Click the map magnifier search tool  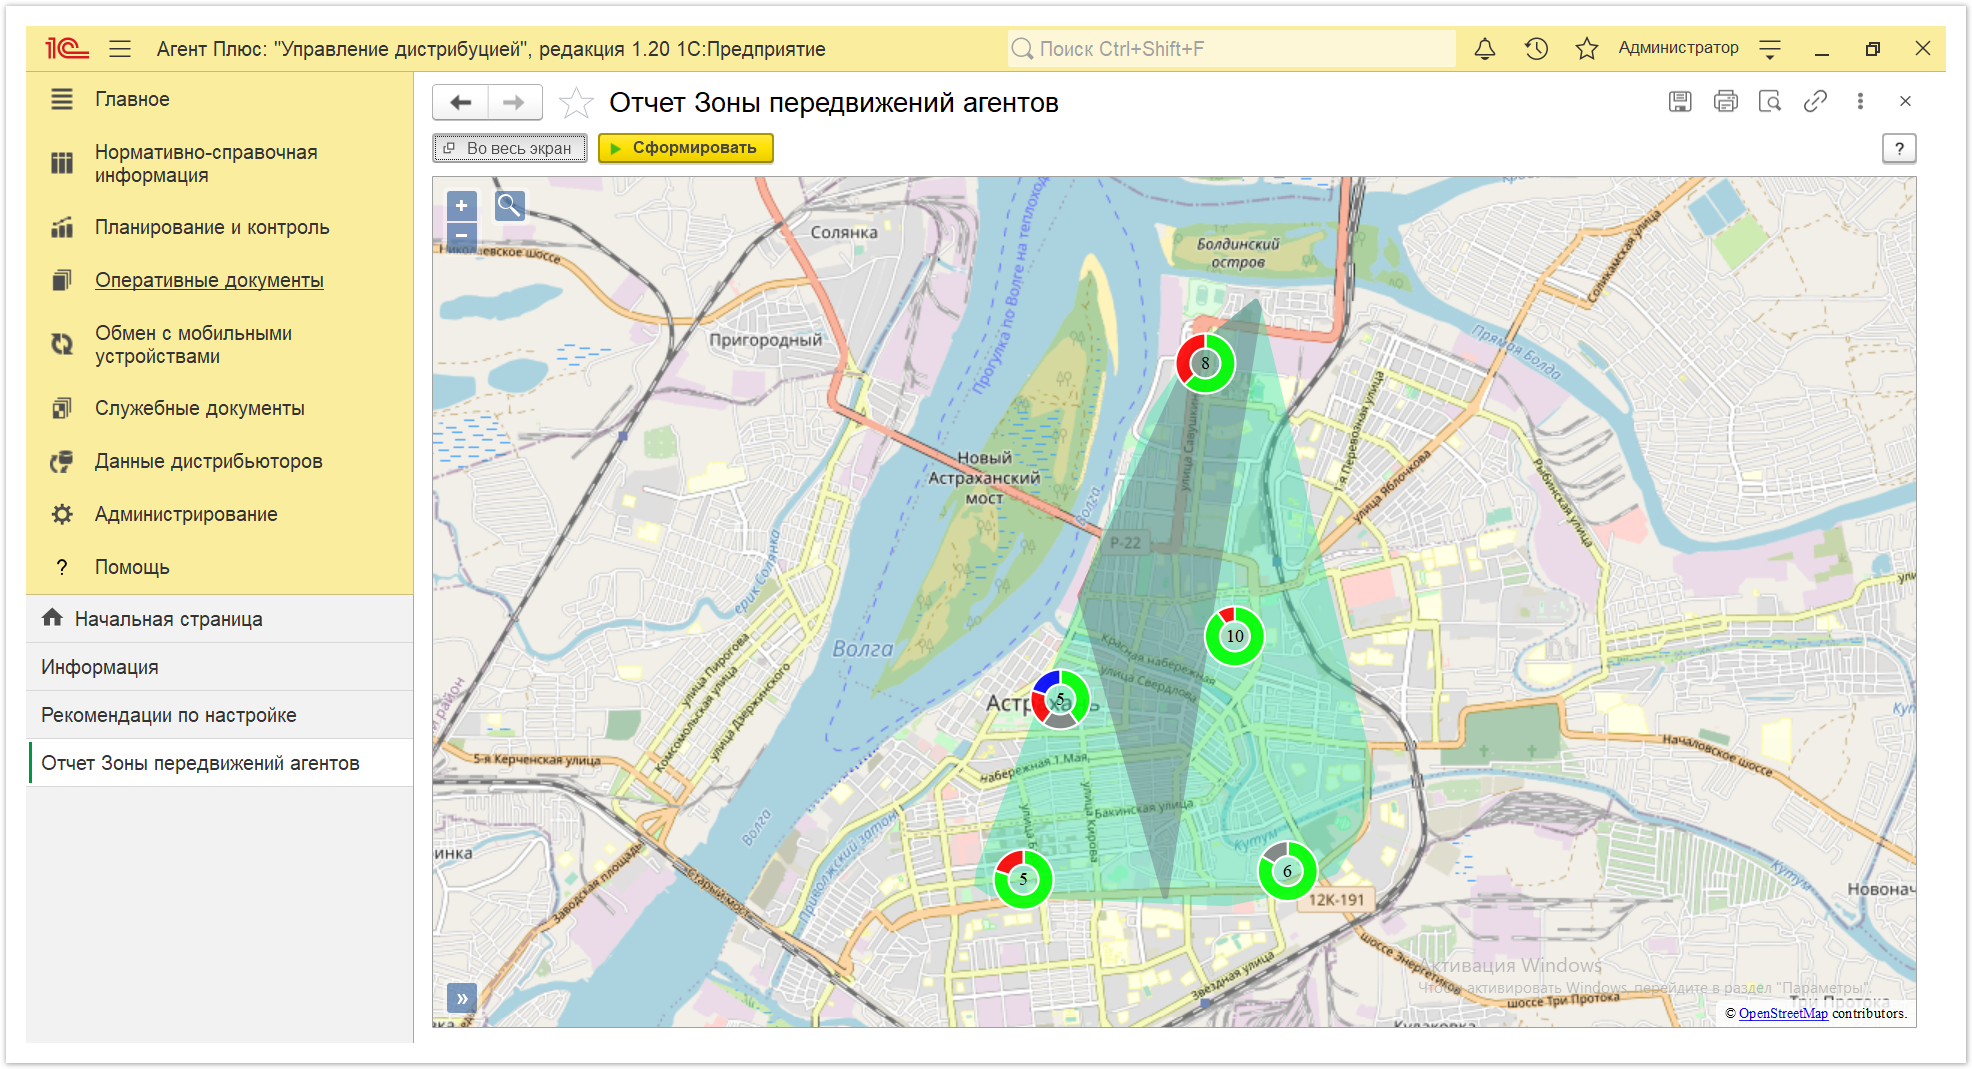coord(510,206)
